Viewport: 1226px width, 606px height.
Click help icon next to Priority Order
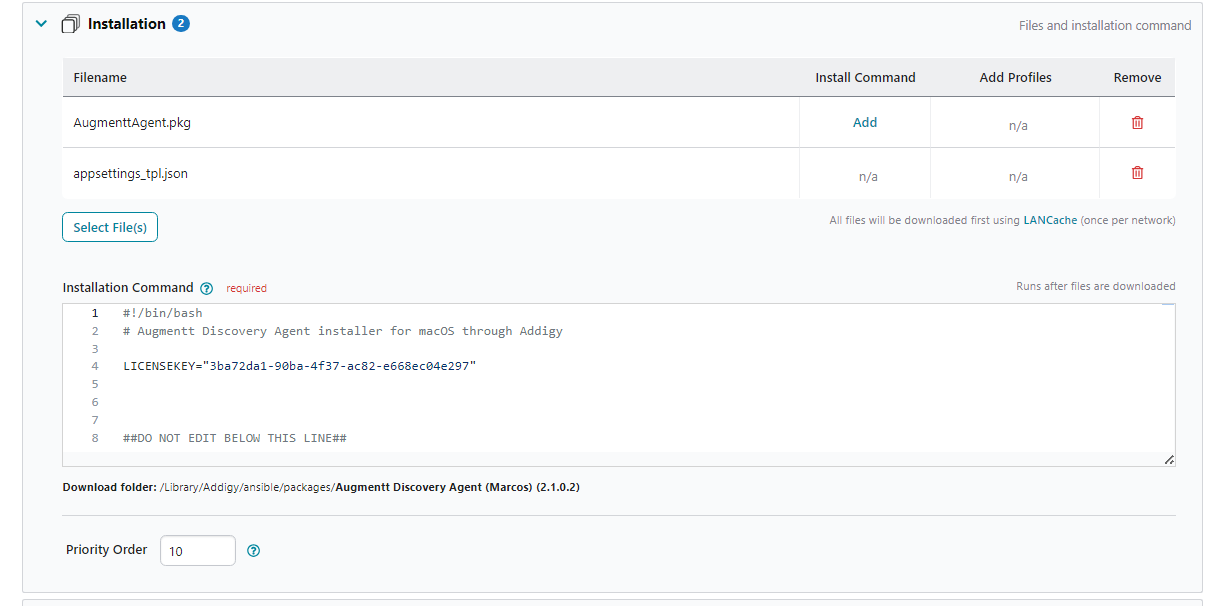click(x=253, y=550)
